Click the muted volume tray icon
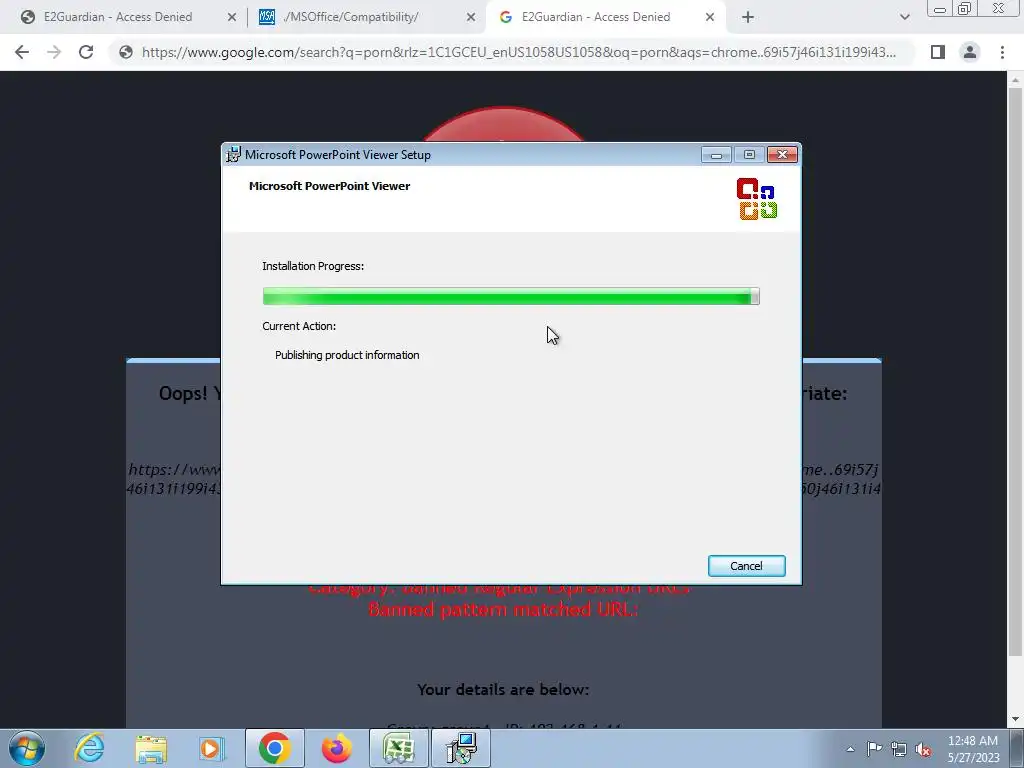Screen dimensions: 1024x768 coord(923,749)
